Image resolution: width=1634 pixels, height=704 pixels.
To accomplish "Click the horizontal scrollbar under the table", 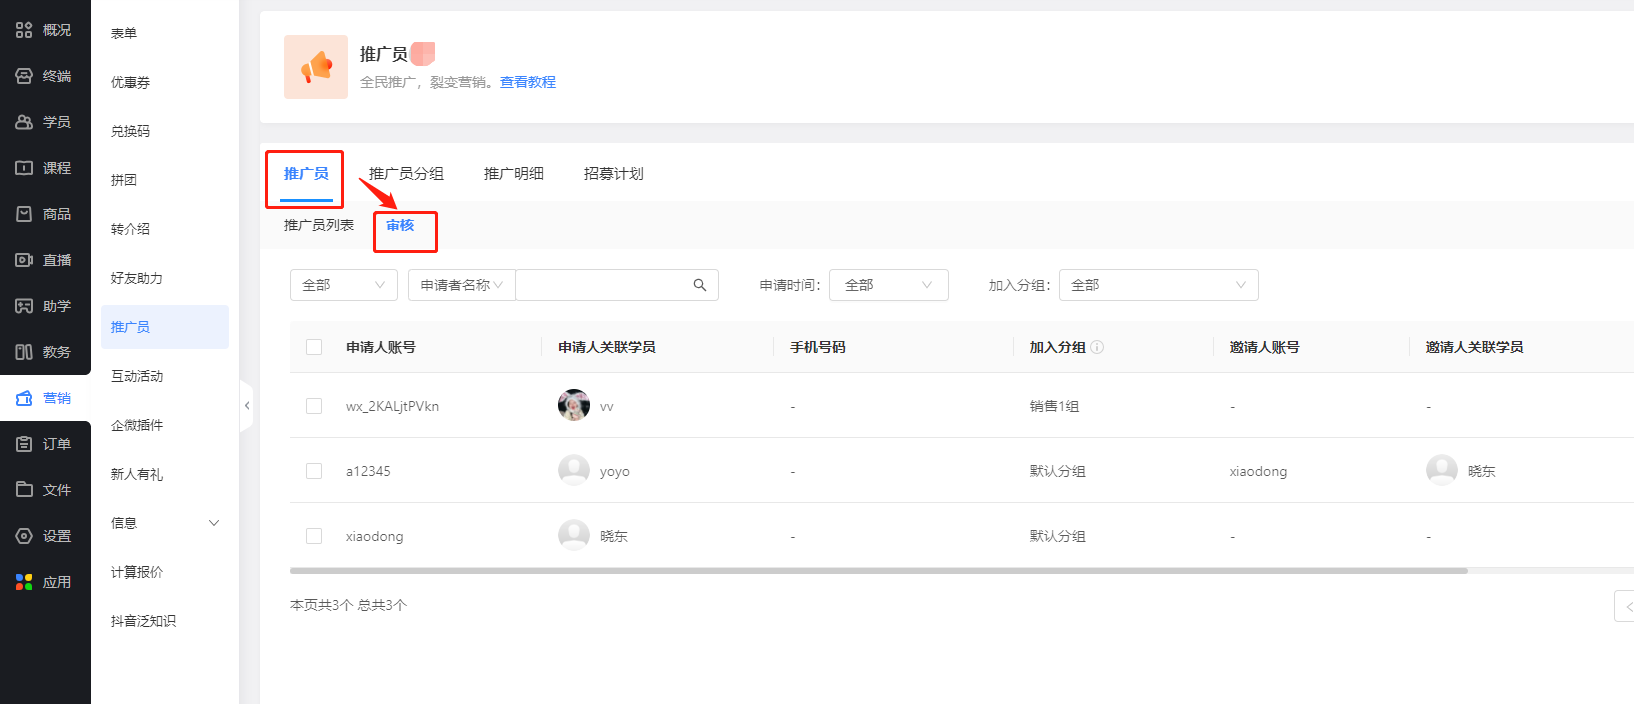I will pyautogui.click(x=878, y=571).
